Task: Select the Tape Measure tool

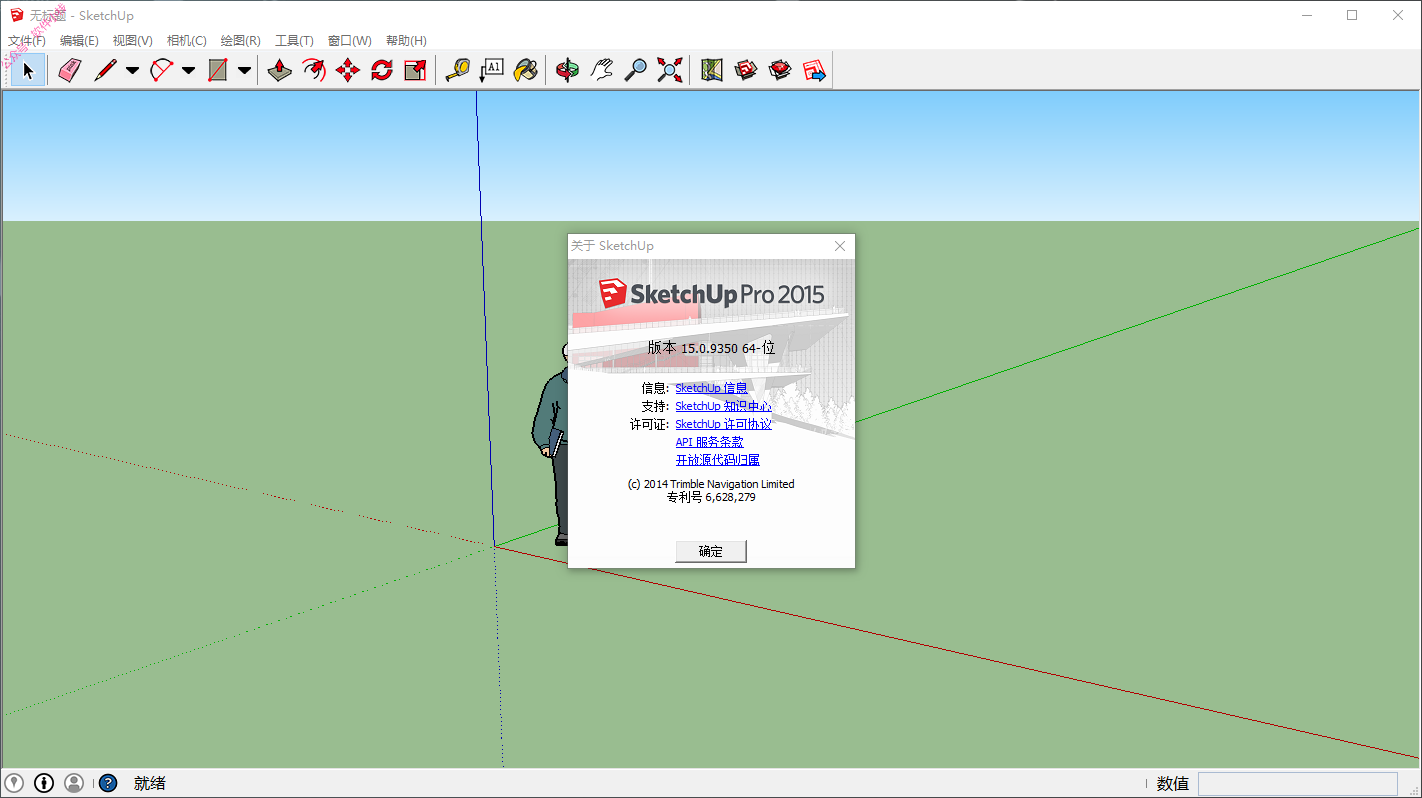Action: [x=458, y=70]
